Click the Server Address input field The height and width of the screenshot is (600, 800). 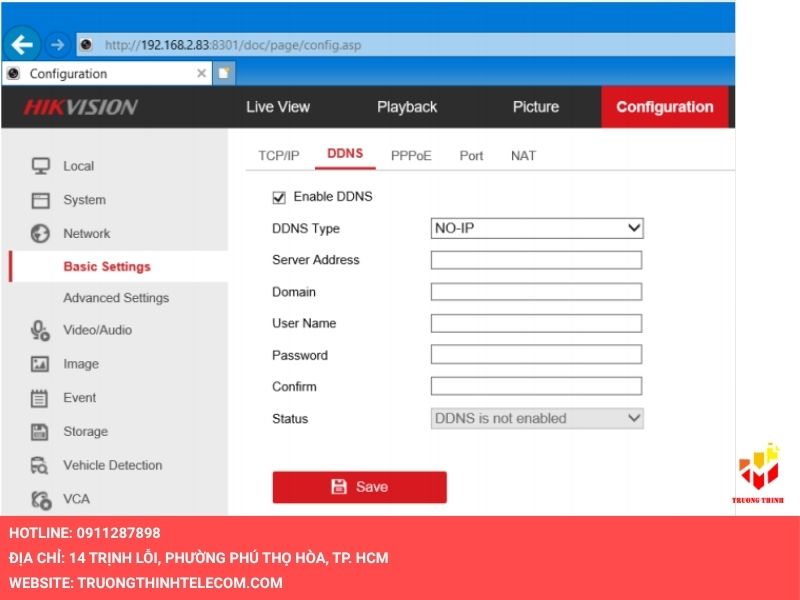536,260
